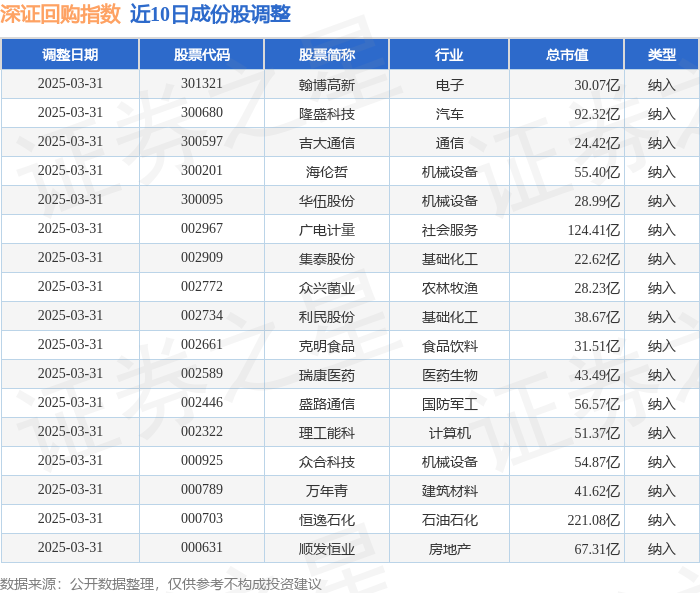Screen dimensions: 700x593
Task: Select the title 深证回购指数
Action: pos(60,14)
